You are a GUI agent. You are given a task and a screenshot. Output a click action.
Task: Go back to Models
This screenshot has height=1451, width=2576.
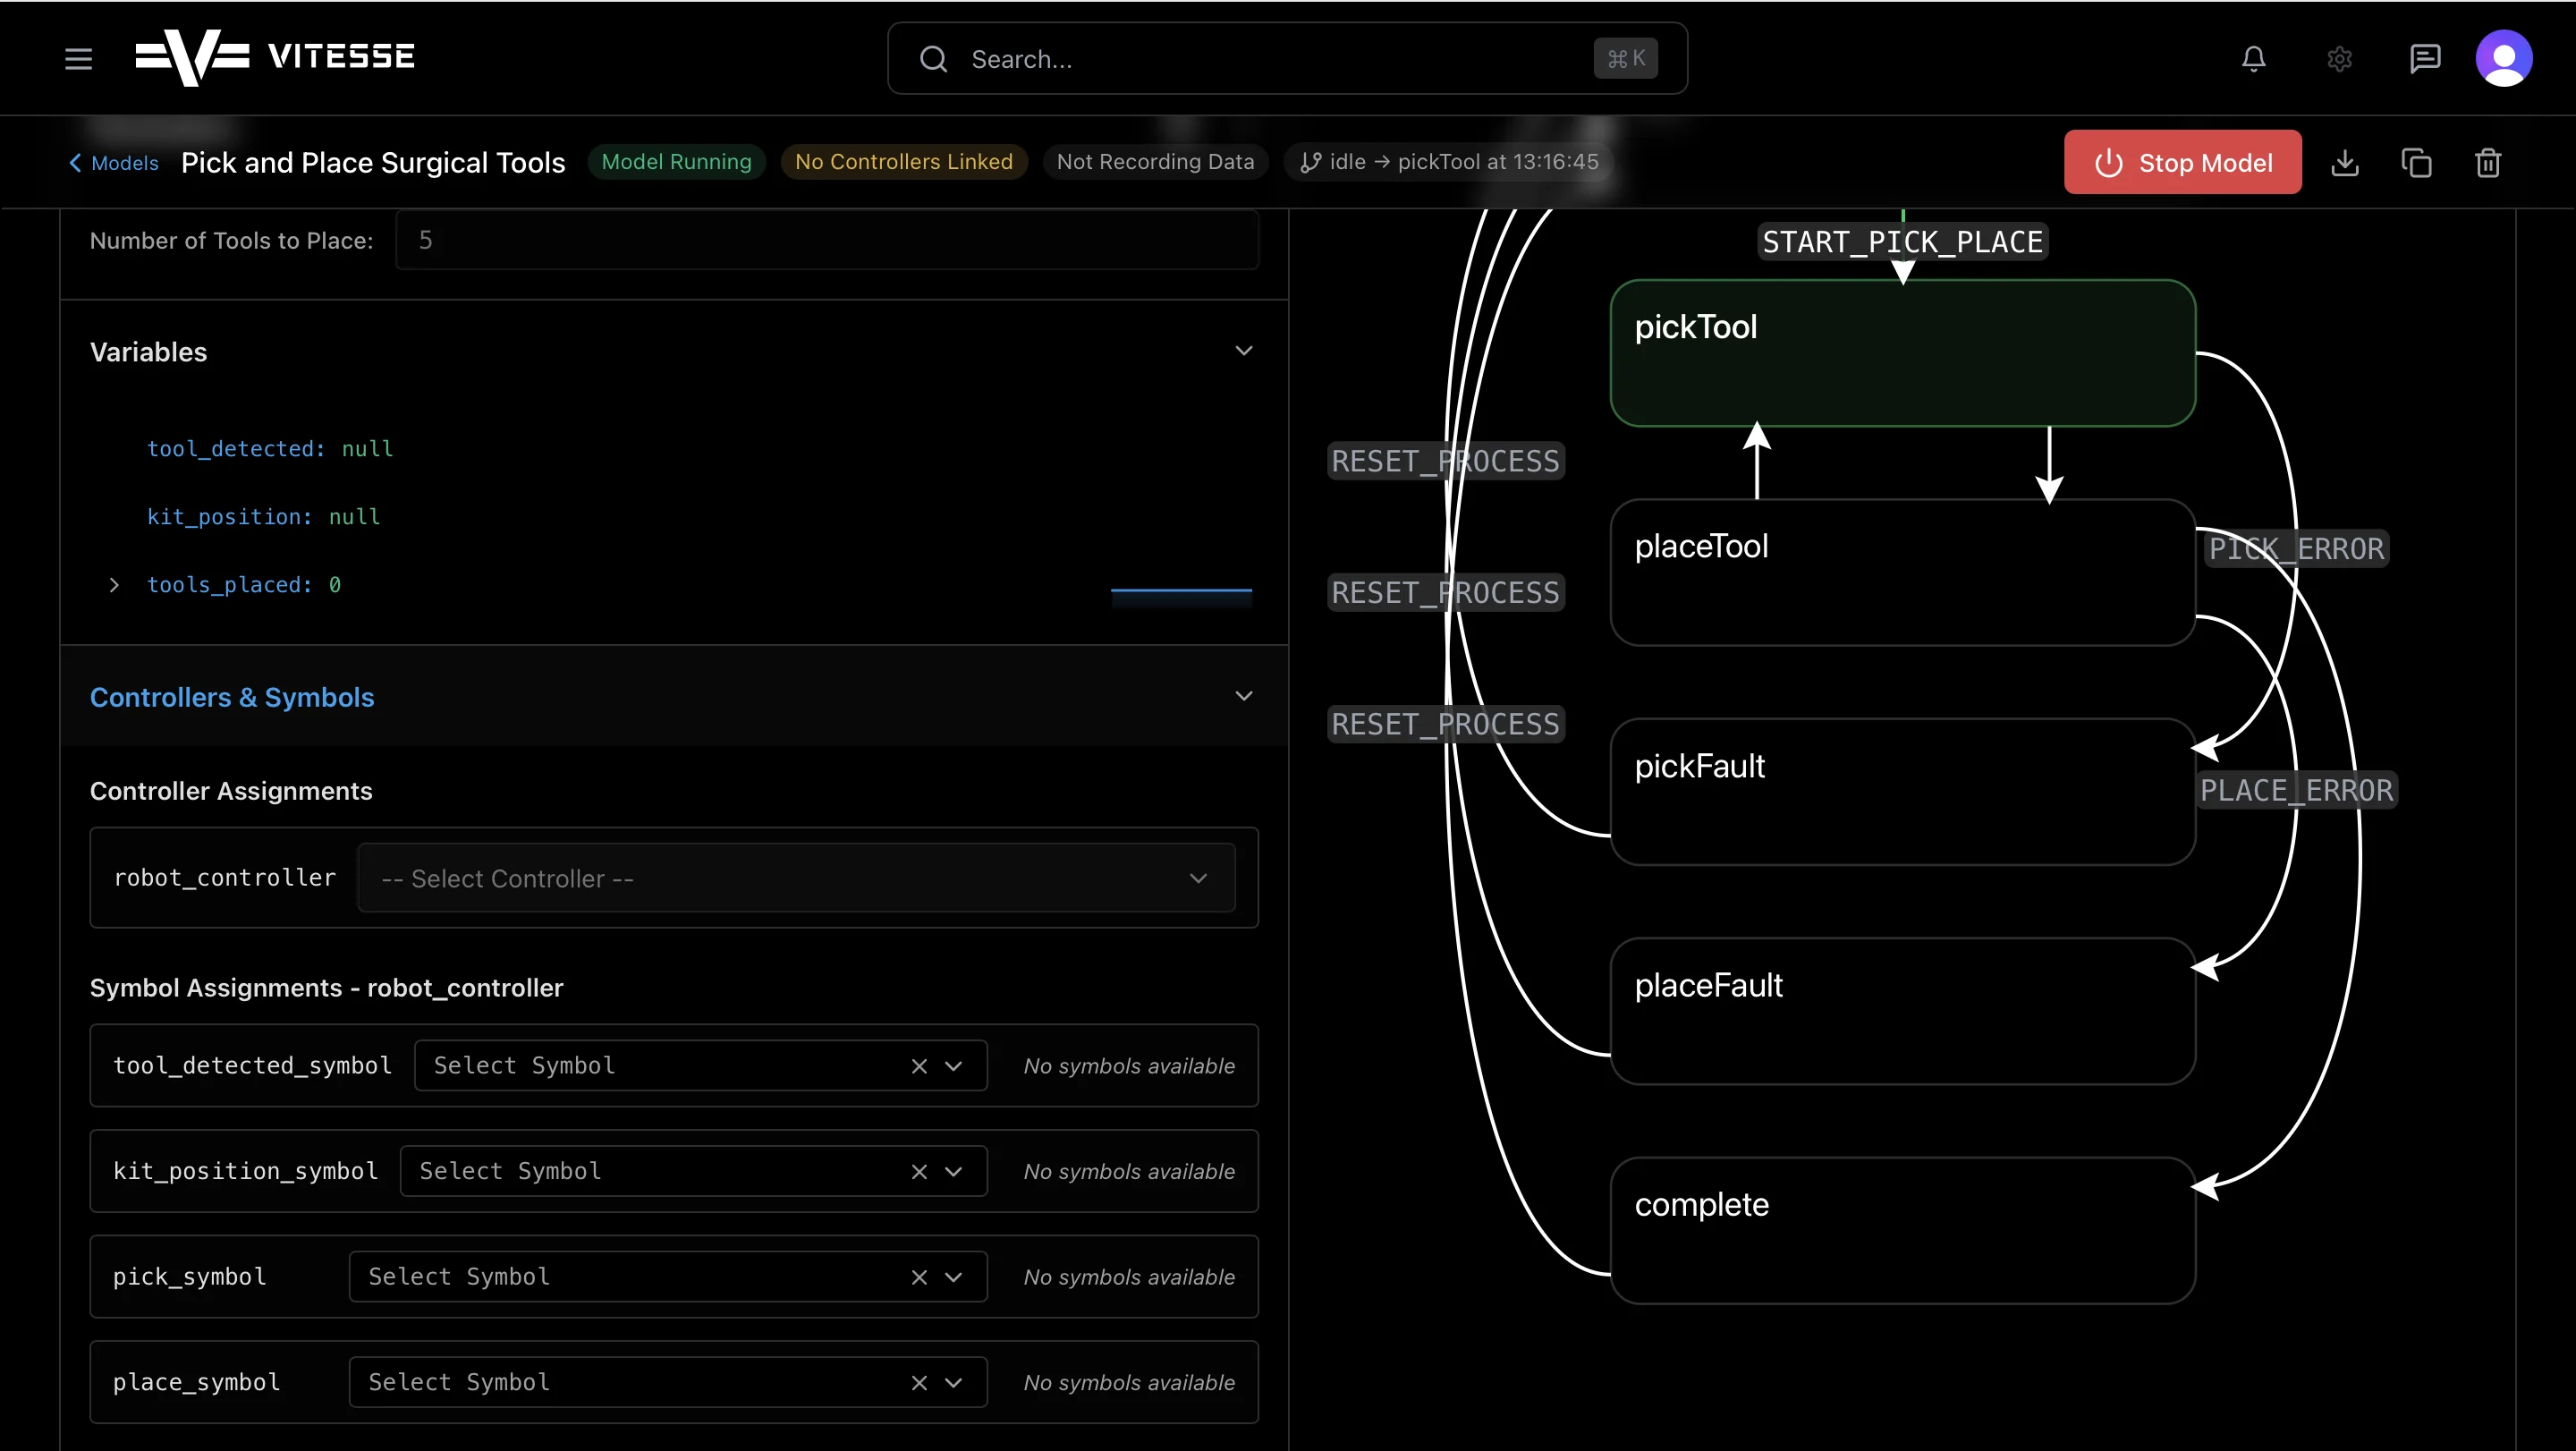[x=113, y=163]
